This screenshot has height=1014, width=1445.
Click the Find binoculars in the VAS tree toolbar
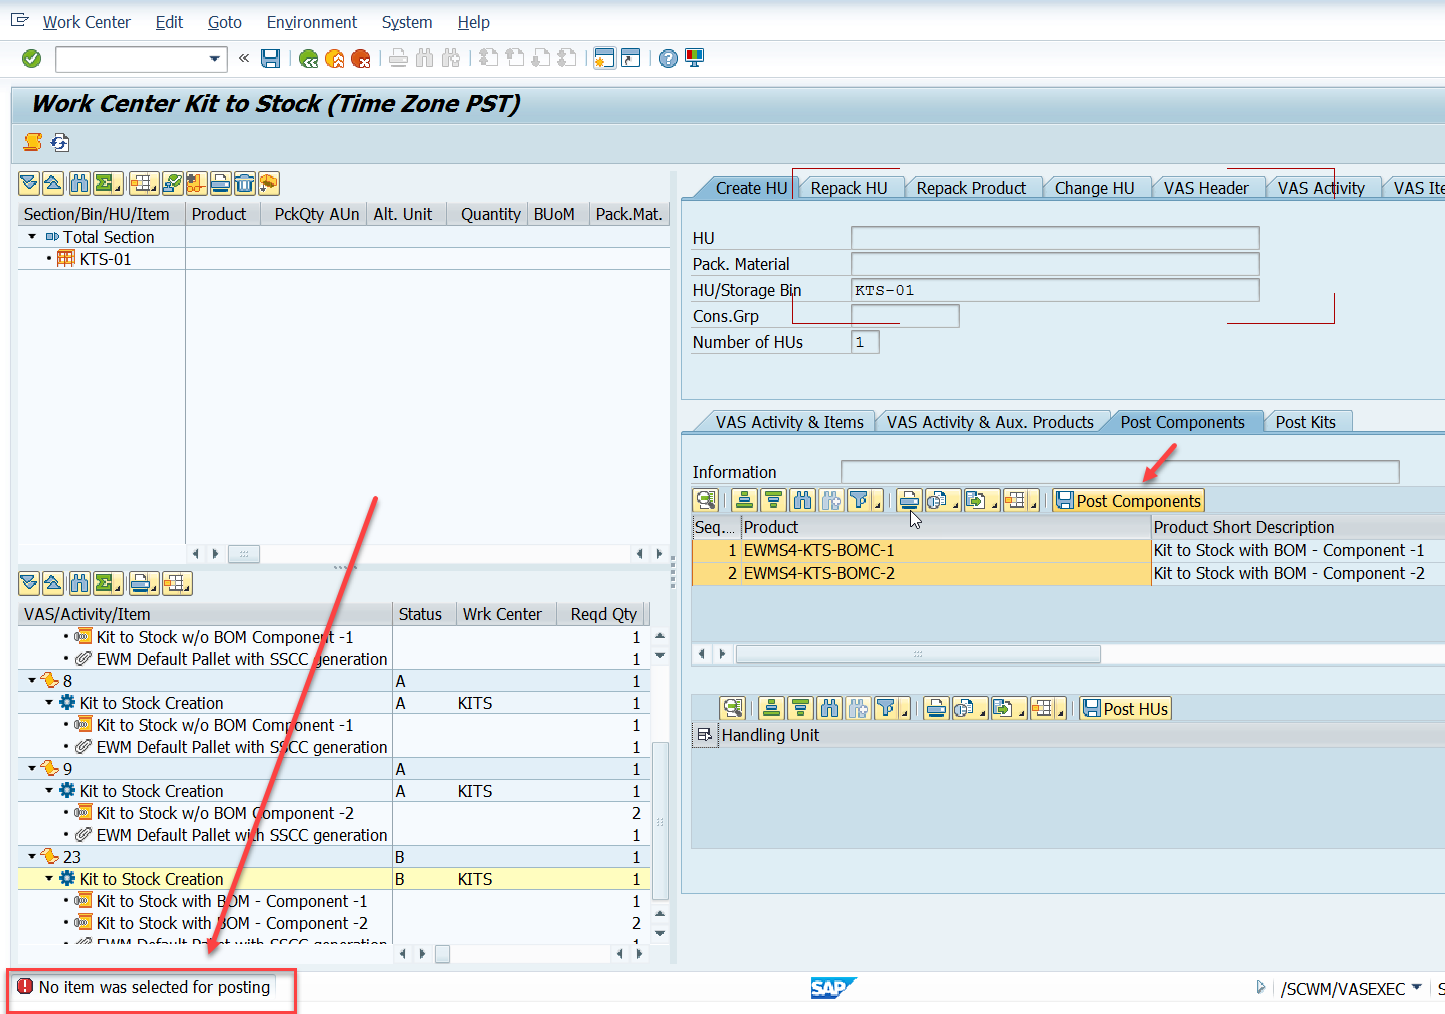(79, 583)
